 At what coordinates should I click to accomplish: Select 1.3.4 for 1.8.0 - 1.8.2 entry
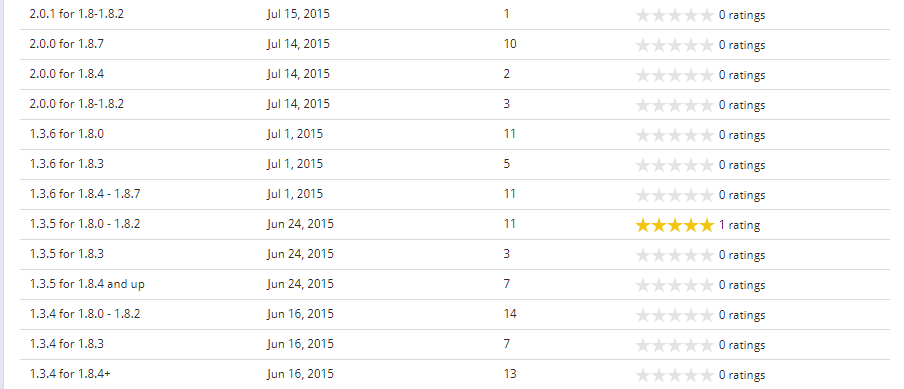(85, 314)
